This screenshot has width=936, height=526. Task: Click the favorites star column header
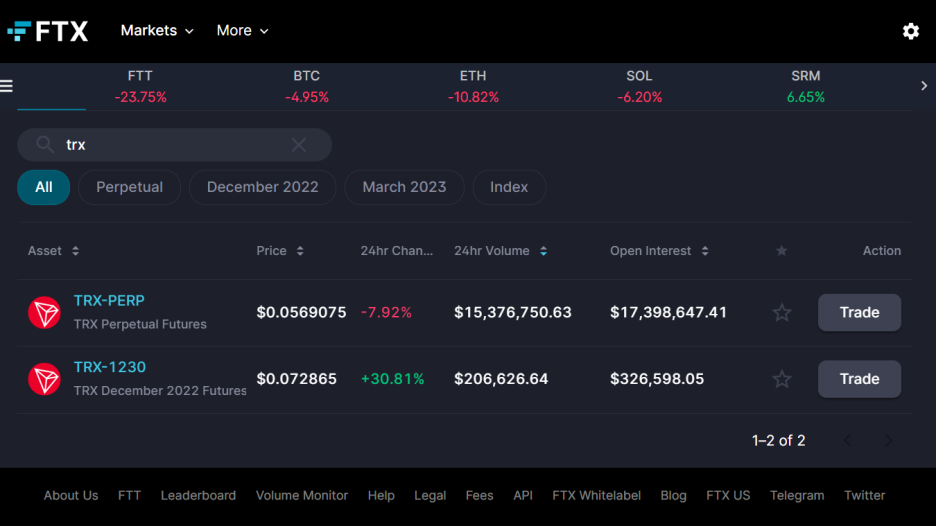781,251
